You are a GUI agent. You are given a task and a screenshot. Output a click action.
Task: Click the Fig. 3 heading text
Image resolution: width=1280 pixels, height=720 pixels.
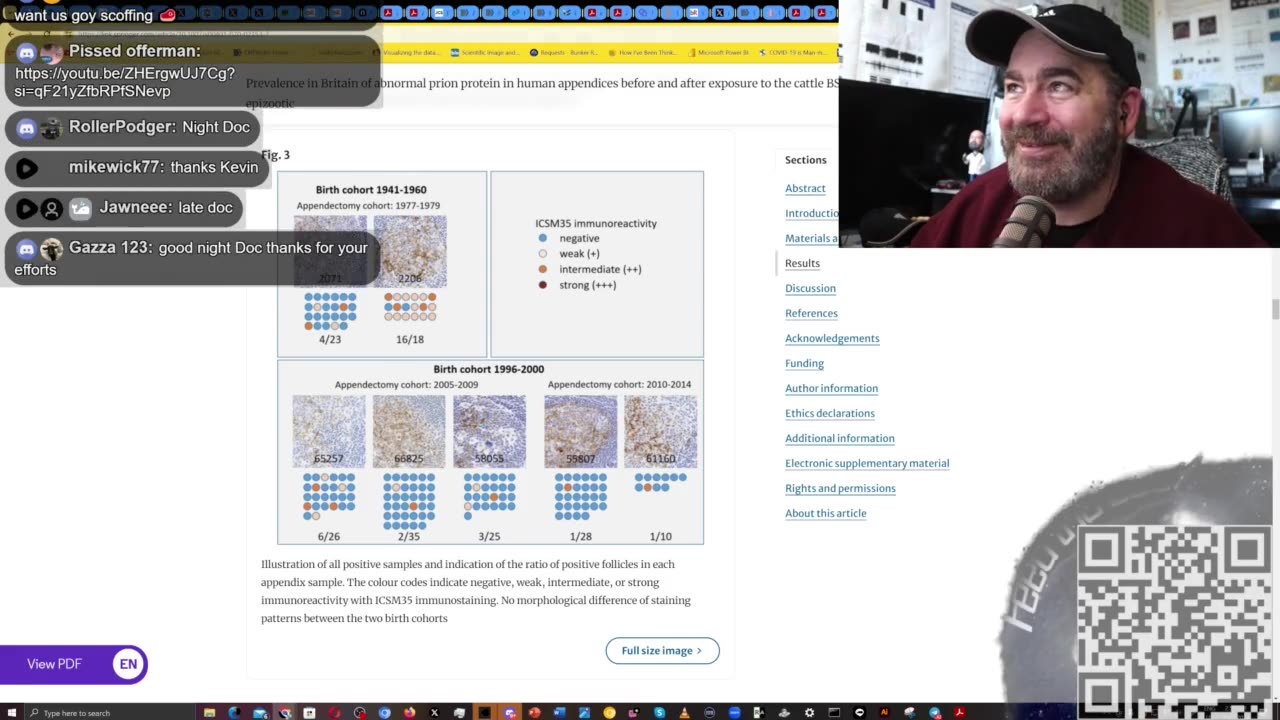pyautogui.click(x=276, y=155)
